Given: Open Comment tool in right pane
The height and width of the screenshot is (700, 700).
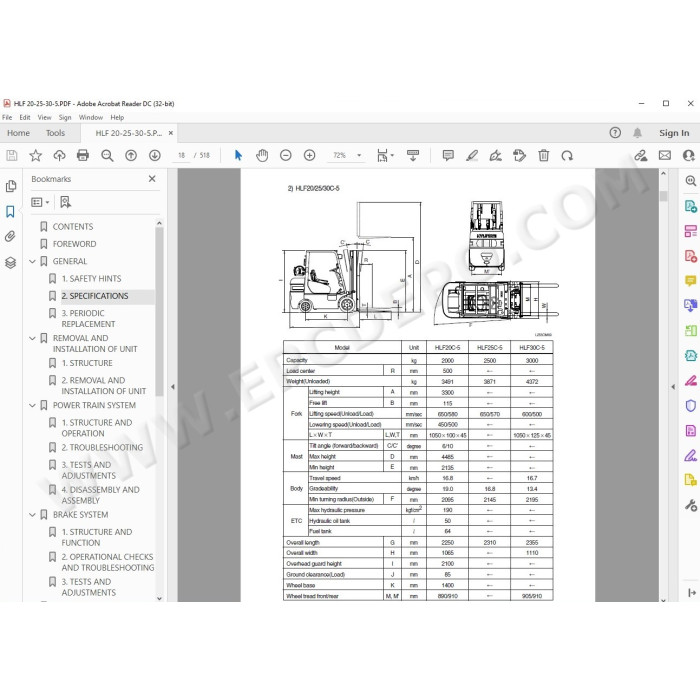Looking at the screenshot, I should click(690, 280).
